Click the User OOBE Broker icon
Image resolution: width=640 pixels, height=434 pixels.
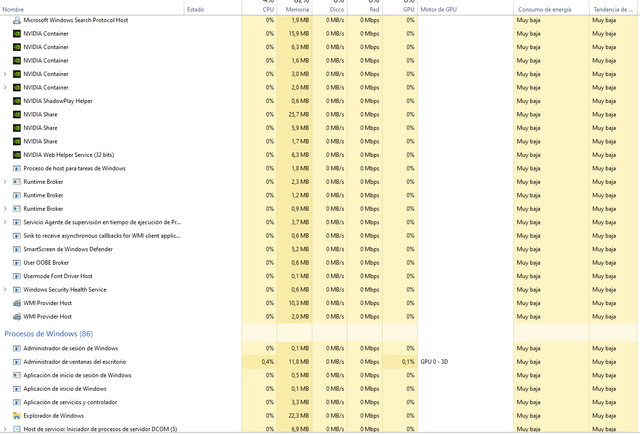(17, 263)
